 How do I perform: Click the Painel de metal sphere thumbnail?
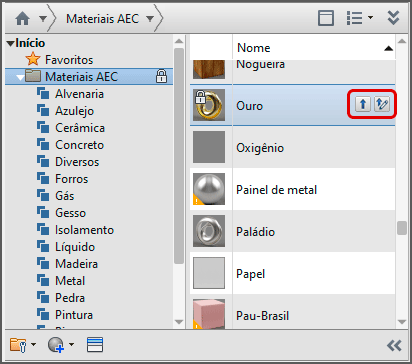coord(209,189)
